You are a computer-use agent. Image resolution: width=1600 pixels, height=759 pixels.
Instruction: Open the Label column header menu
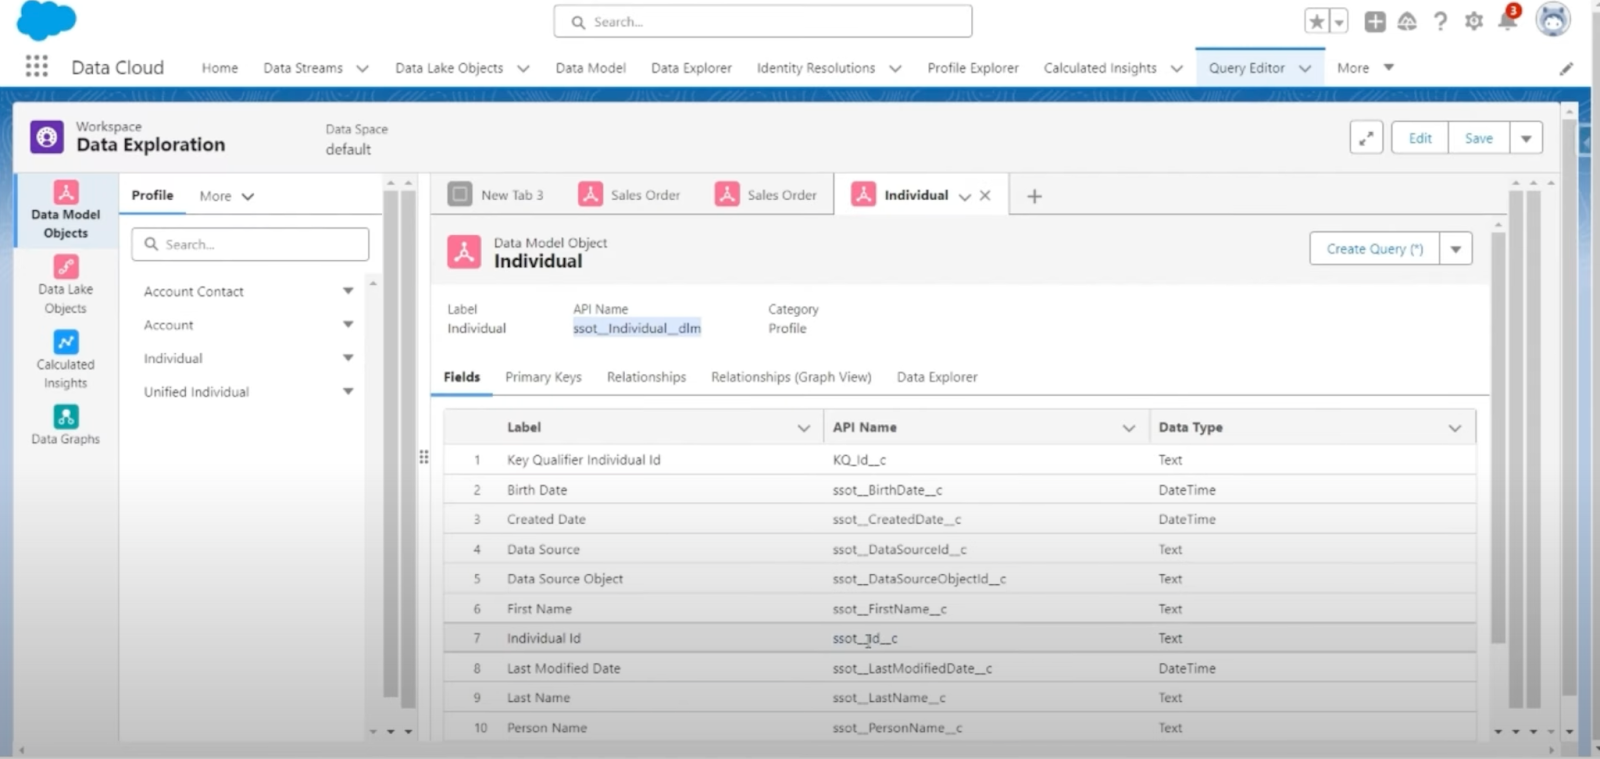pos(803,428)
